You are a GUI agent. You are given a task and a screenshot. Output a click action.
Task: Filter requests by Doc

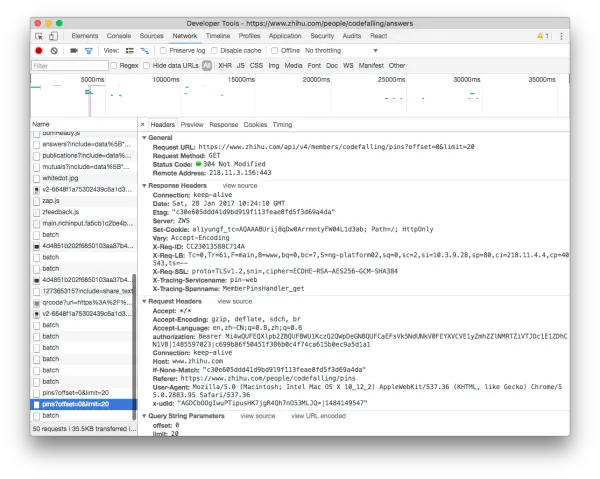pyautogui.click(x=332, y=65)
